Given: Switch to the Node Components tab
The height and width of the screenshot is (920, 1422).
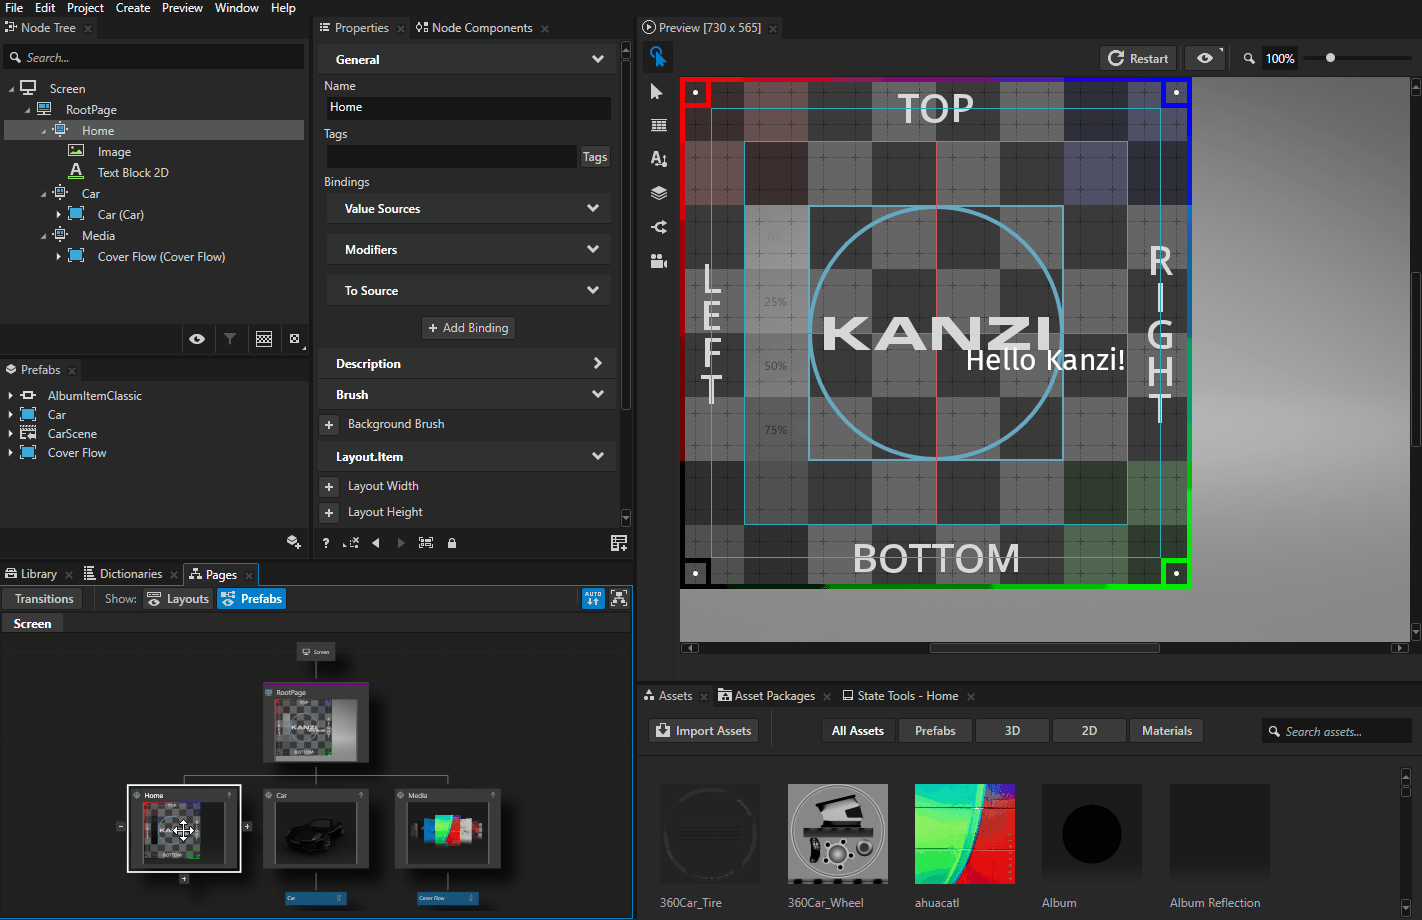Looking at the screenshot, I should 481,28.
